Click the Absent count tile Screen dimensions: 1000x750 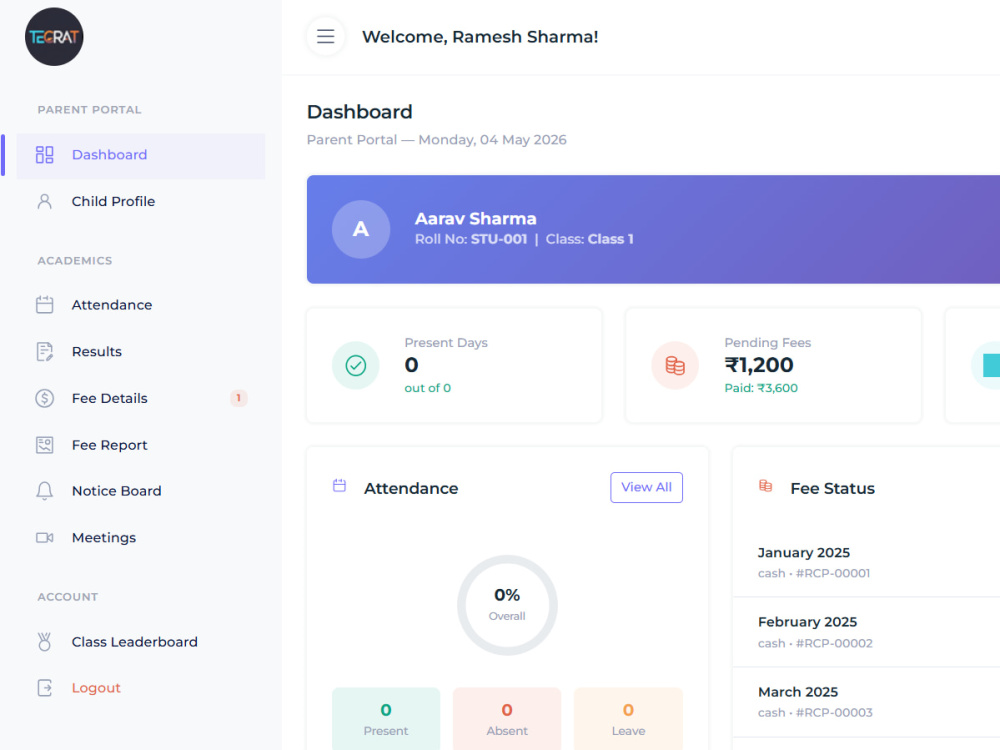tap(507, 719)
